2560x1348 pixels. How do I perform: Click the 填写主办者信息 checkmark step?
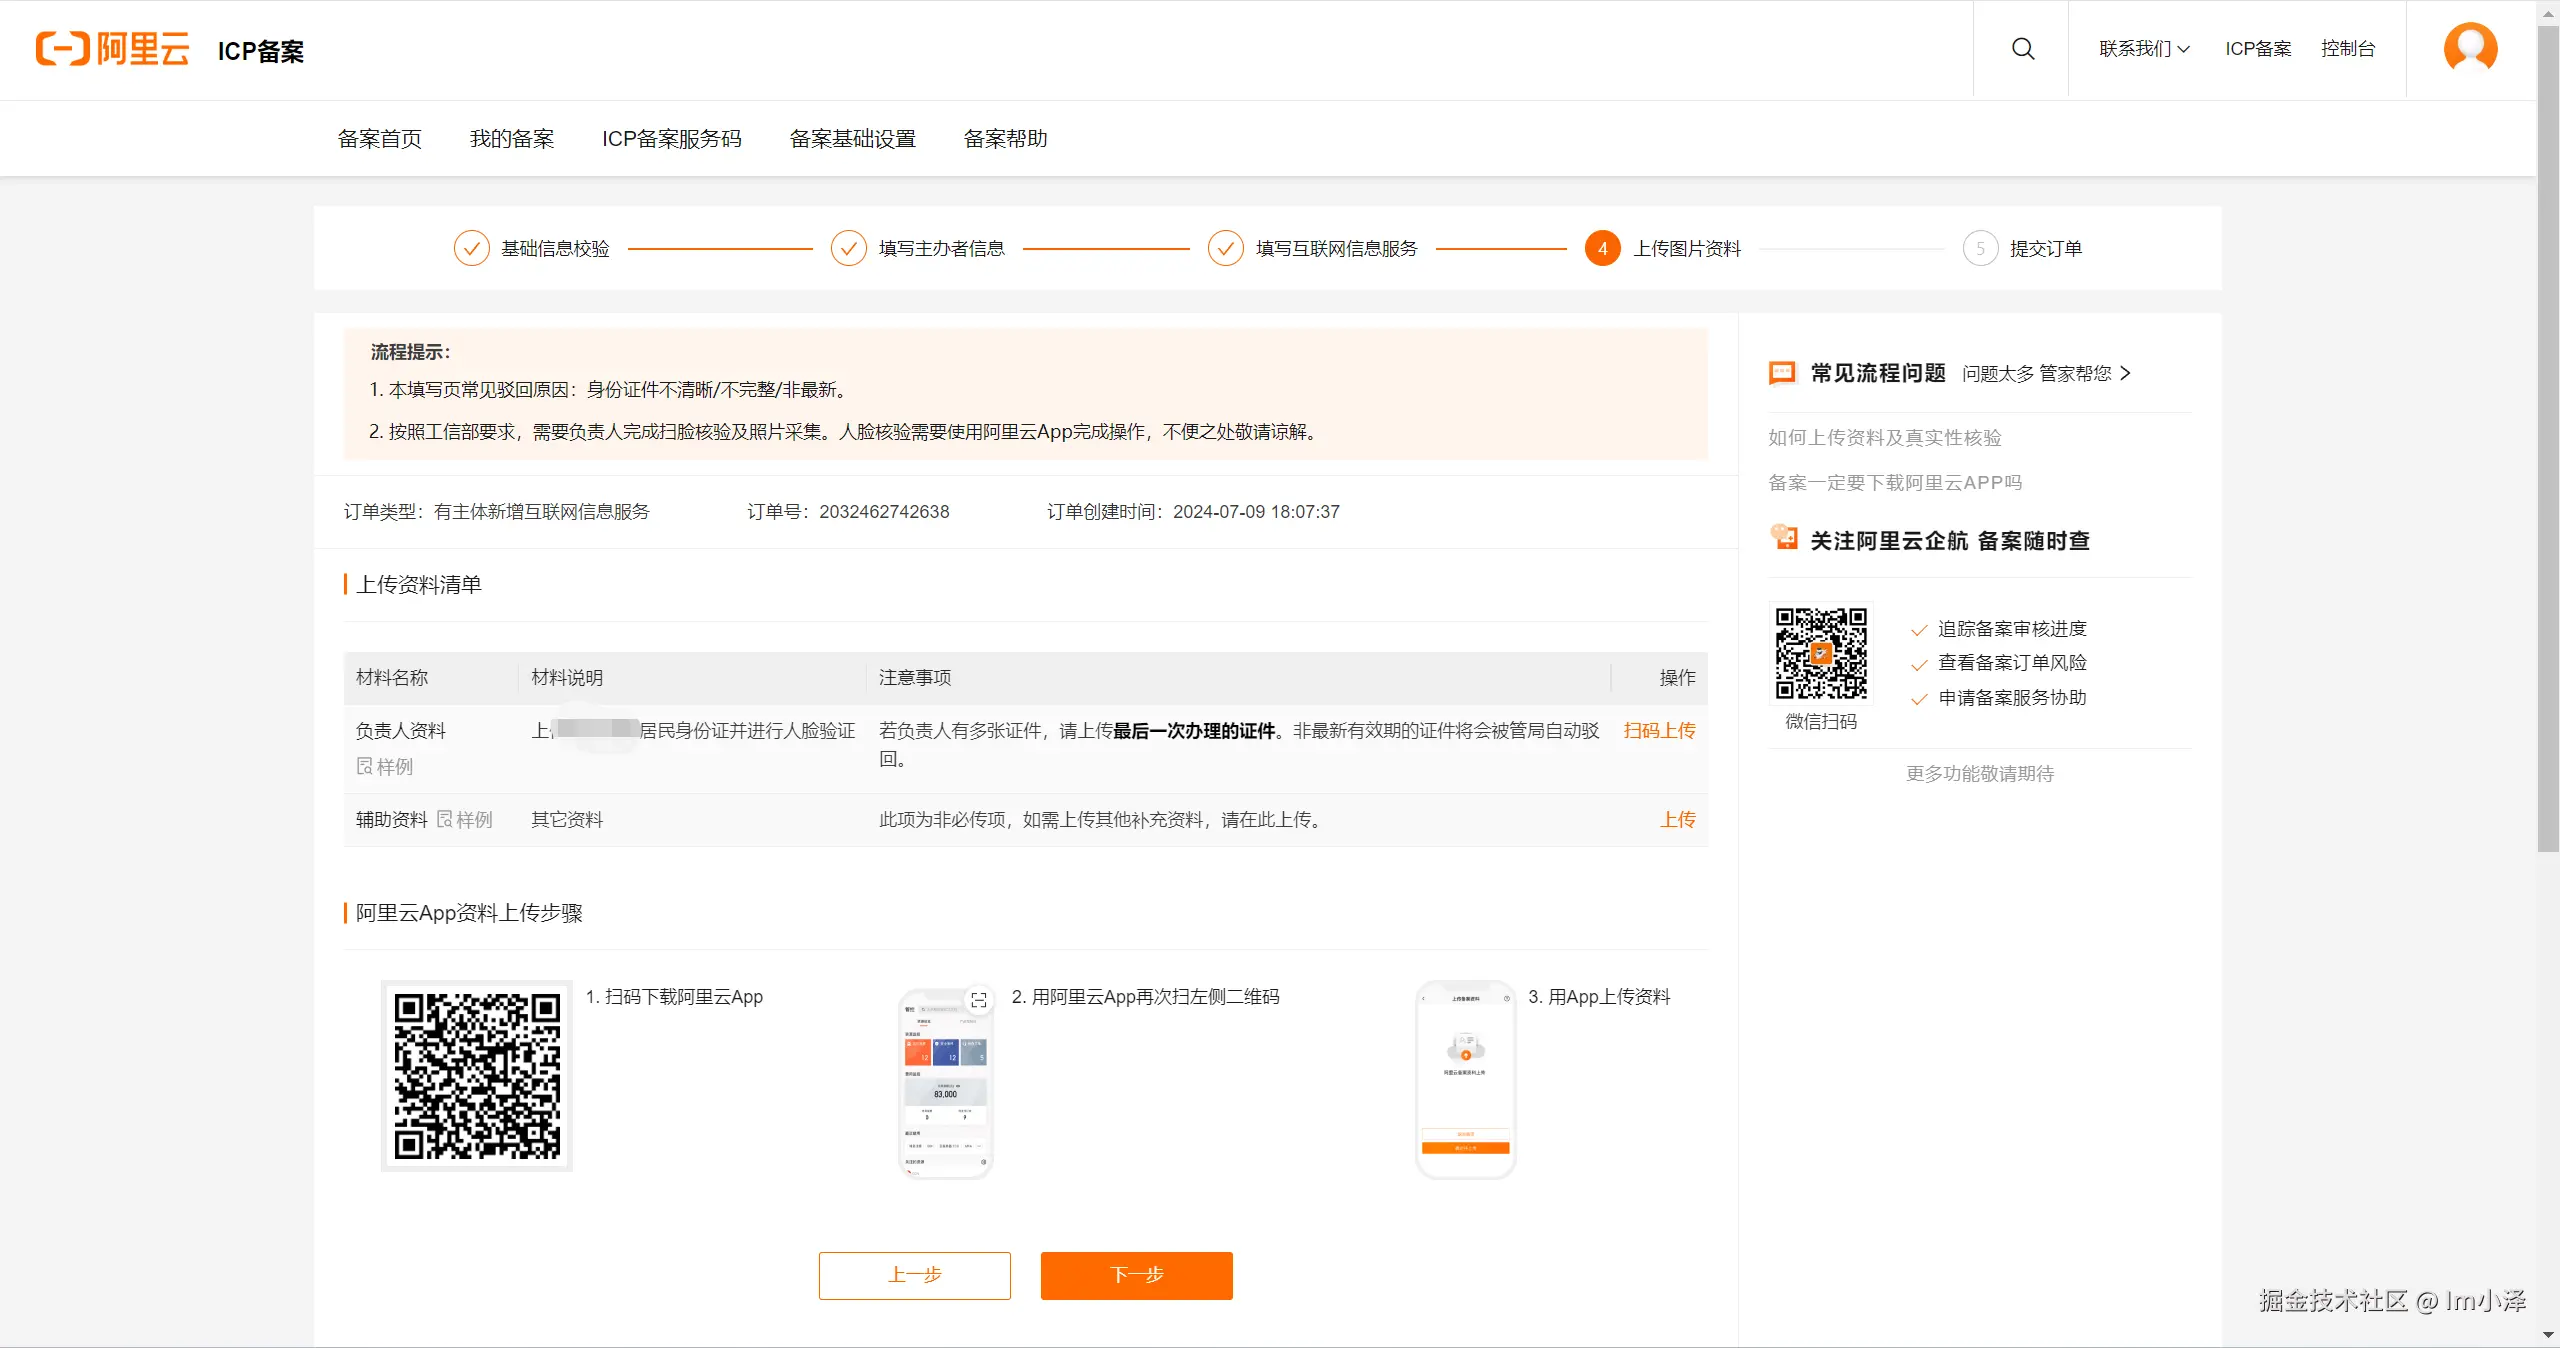pos(848,248)
